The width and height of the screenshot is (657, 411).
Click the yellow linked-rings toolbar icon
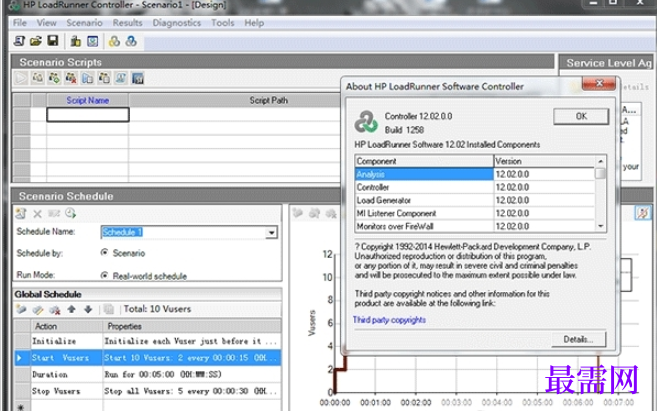coord(114,41)
